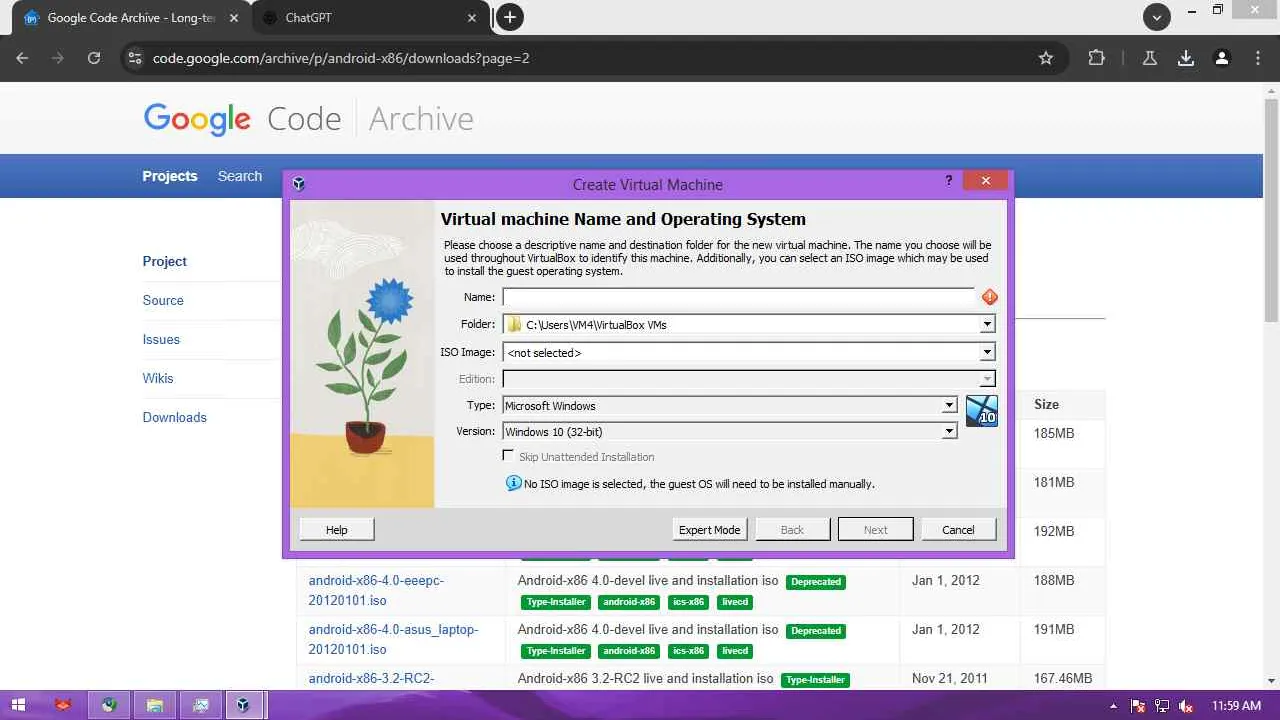
Task: Switch to the ChatGPT tab
Action: tap(370, 18)
